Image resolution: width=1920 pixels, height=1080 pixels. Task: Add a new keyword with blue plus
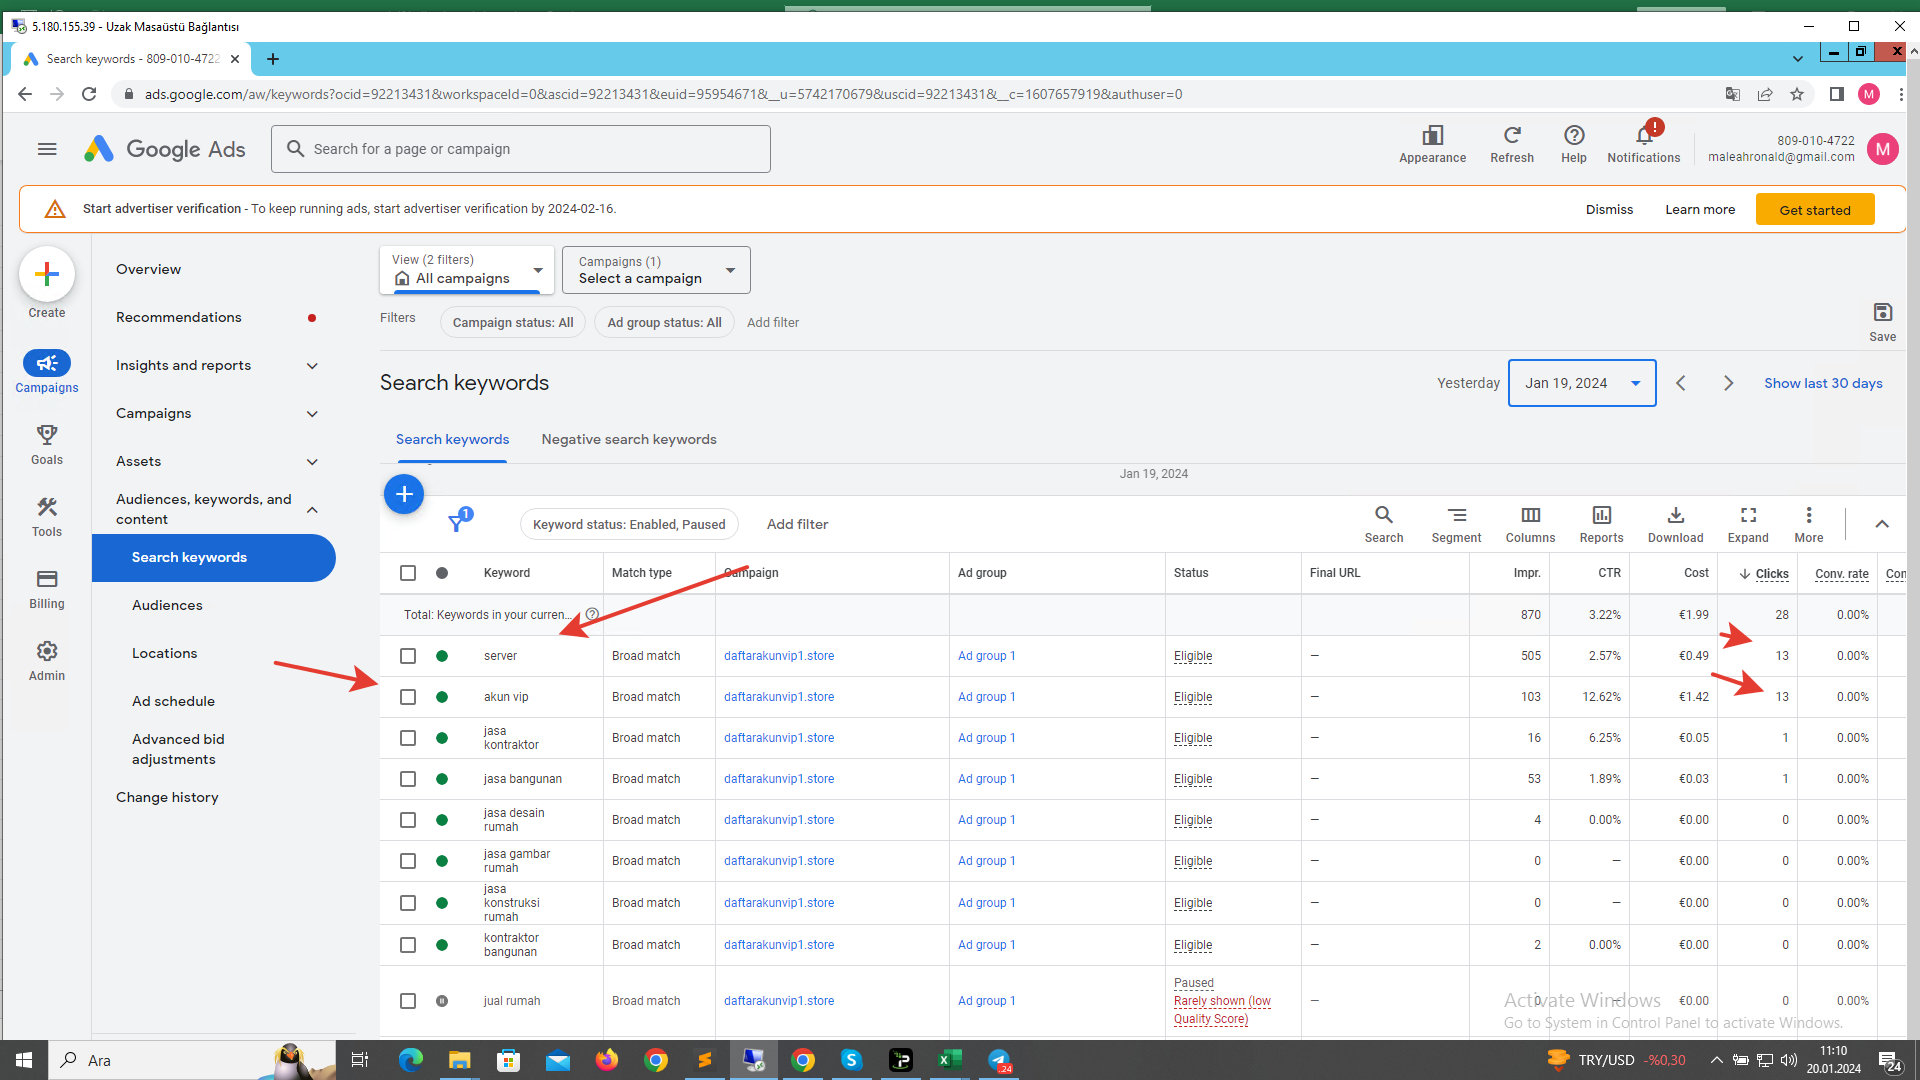point(404,494)
